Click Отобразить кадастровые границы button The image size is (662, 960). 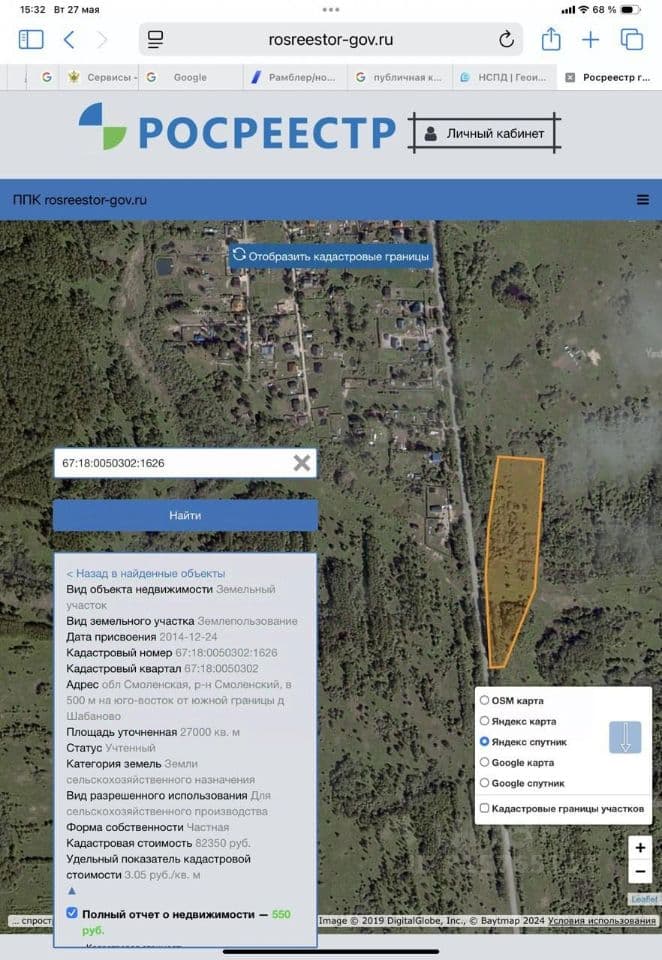331,256
